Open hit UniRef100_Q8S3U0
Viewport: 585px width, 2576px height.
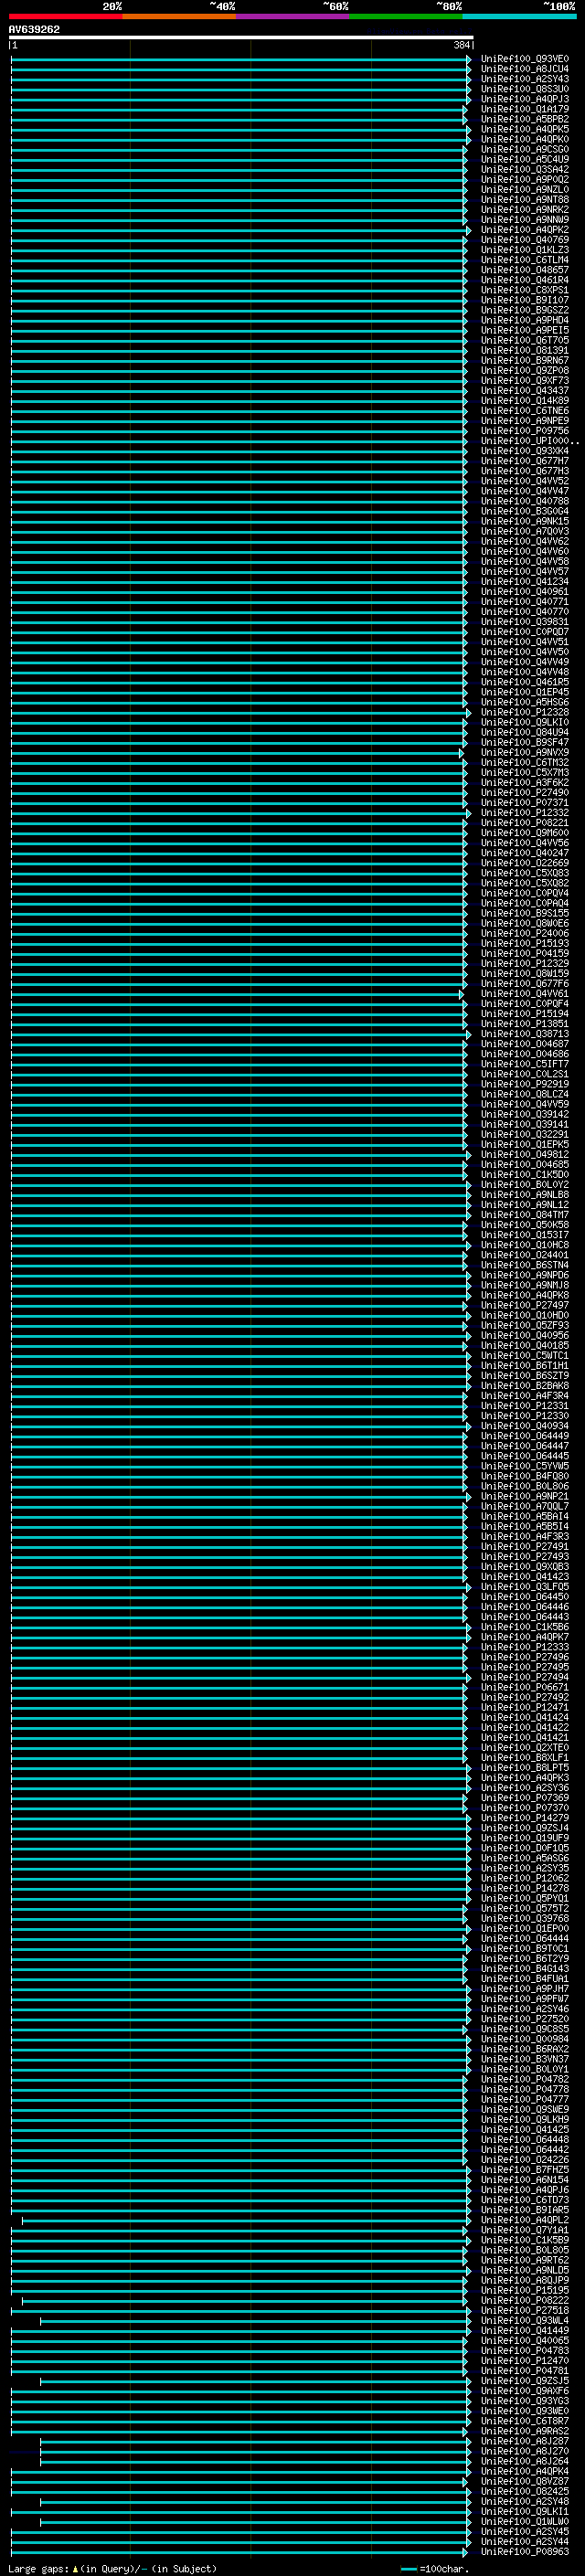[x=525, y=89]
